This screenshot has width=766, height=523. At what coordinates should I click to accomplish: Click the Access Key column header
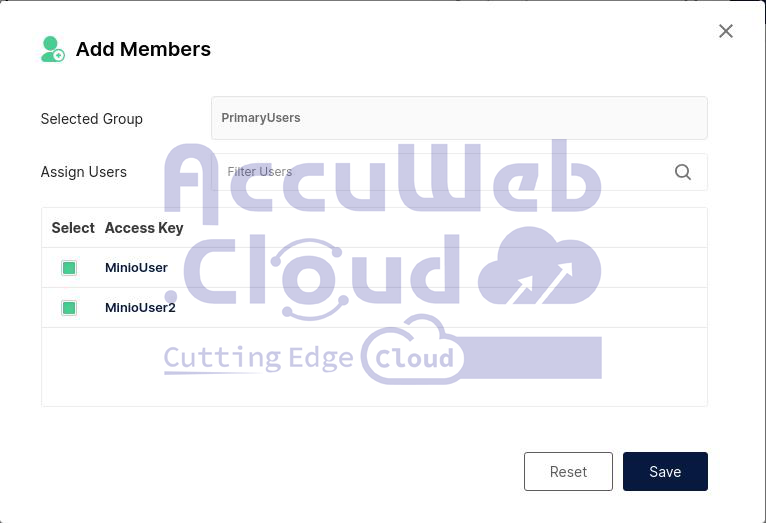(144, 228)
